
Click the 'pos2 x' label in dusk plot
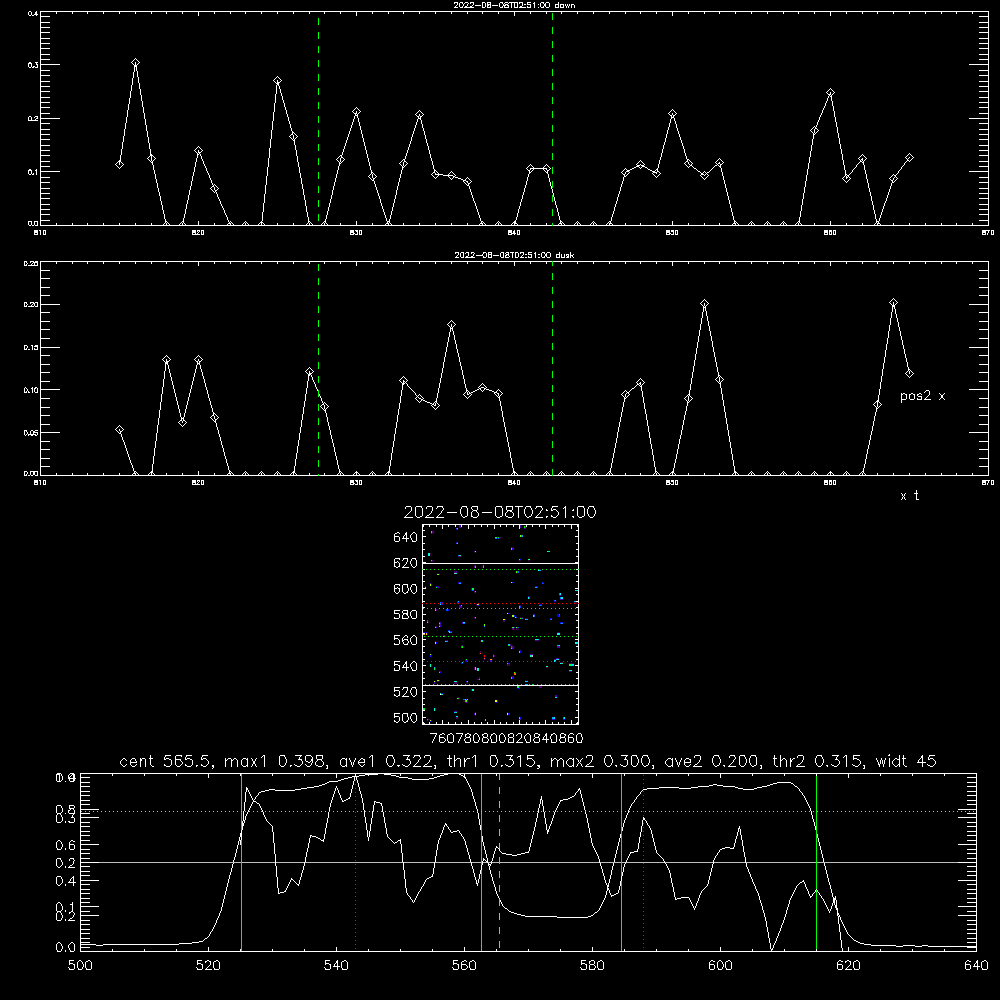click(922, 396)
